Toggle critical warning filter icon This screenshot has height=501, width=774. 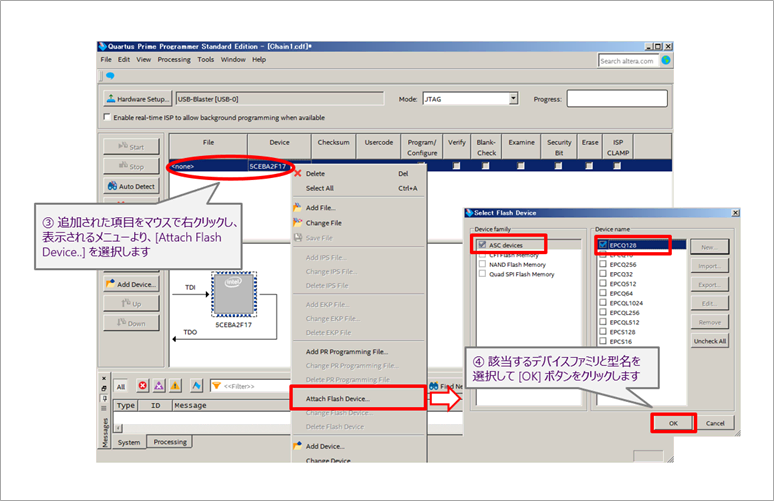pyautogui.click(x=159, y=386)
